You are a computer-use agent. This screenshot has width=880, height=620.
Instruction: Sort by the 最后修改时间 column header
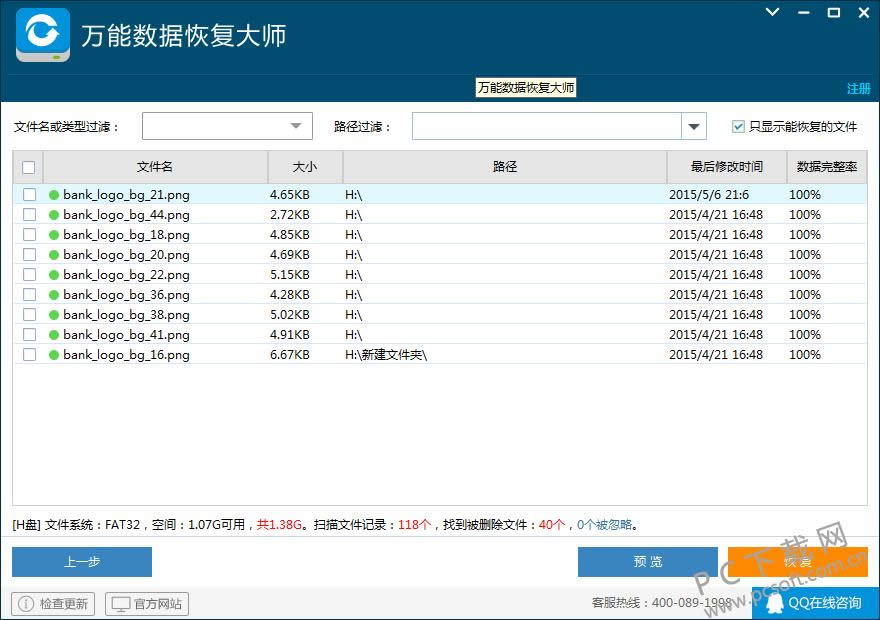coord(727,167)
